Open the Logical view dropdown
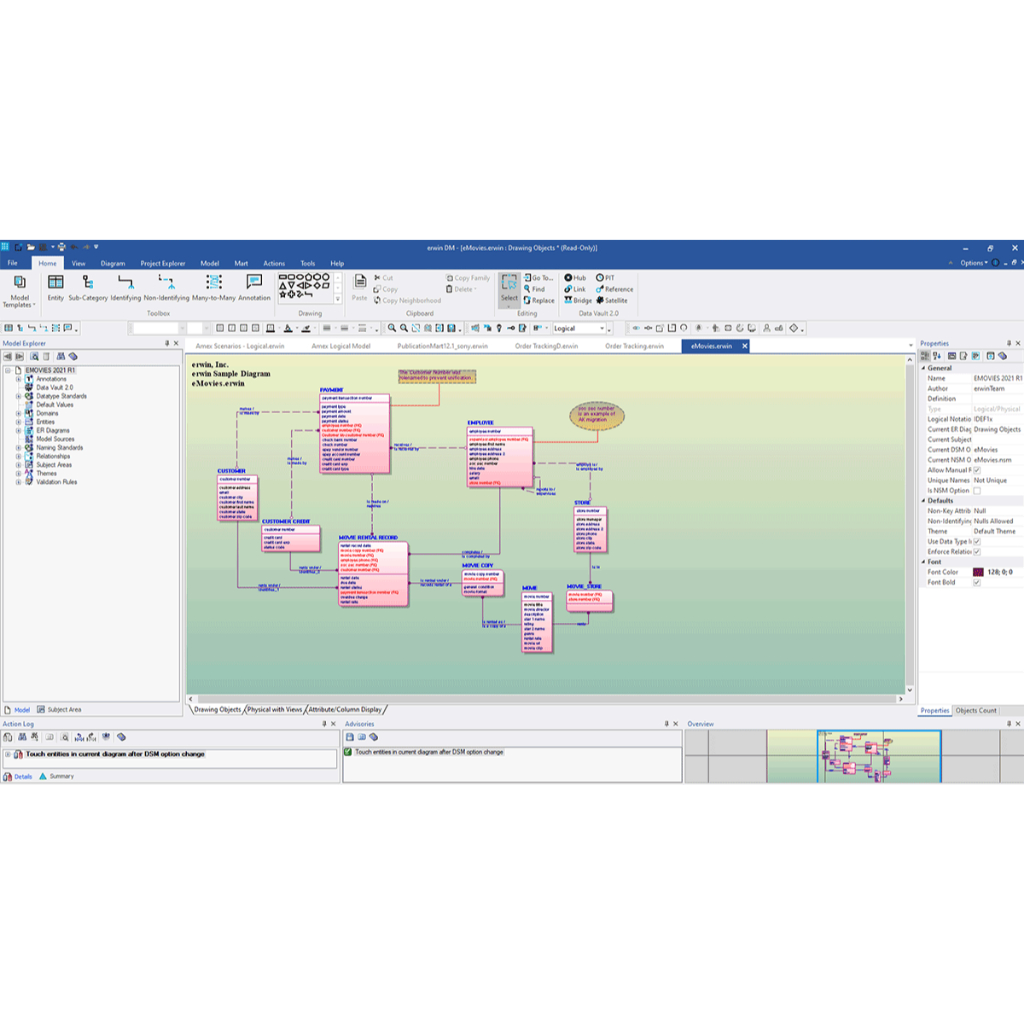1024x1024 pixels. pyautogui.click(x=602, y=328)
